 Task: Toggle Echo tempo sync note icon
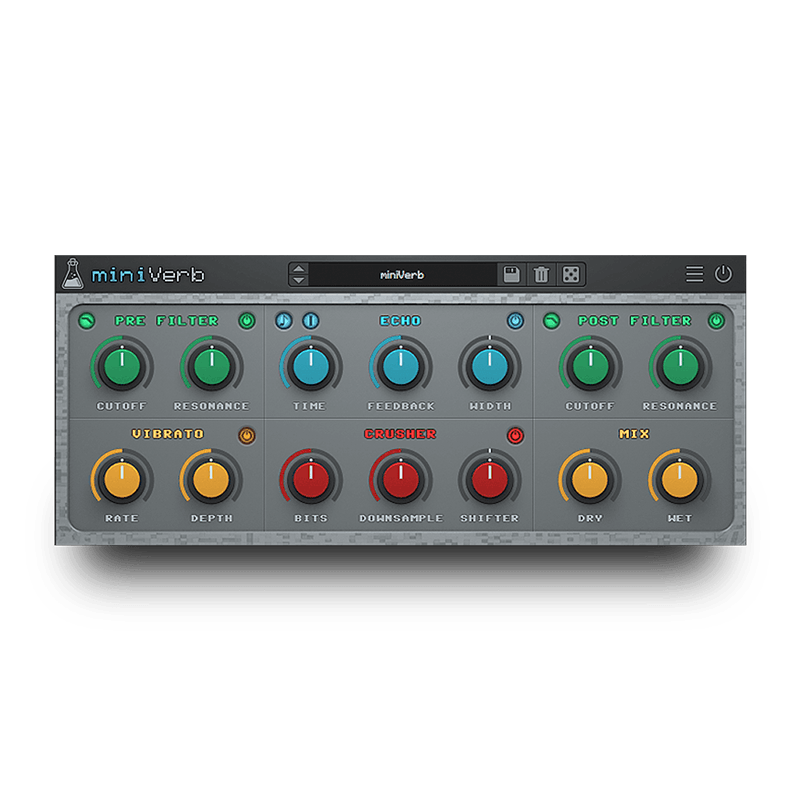click(284, 321)
